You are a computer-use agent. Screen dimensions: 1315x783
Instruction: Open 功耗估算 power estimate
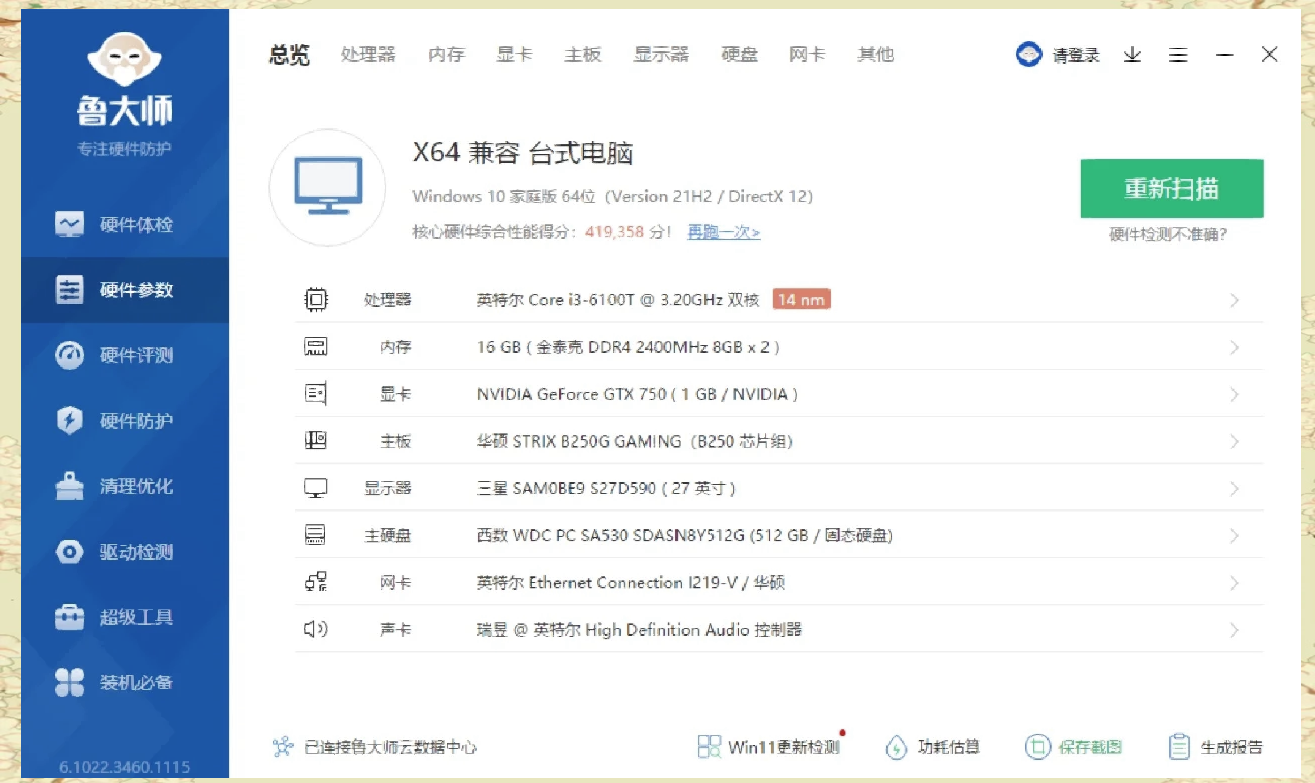click(x=933, y=746)
